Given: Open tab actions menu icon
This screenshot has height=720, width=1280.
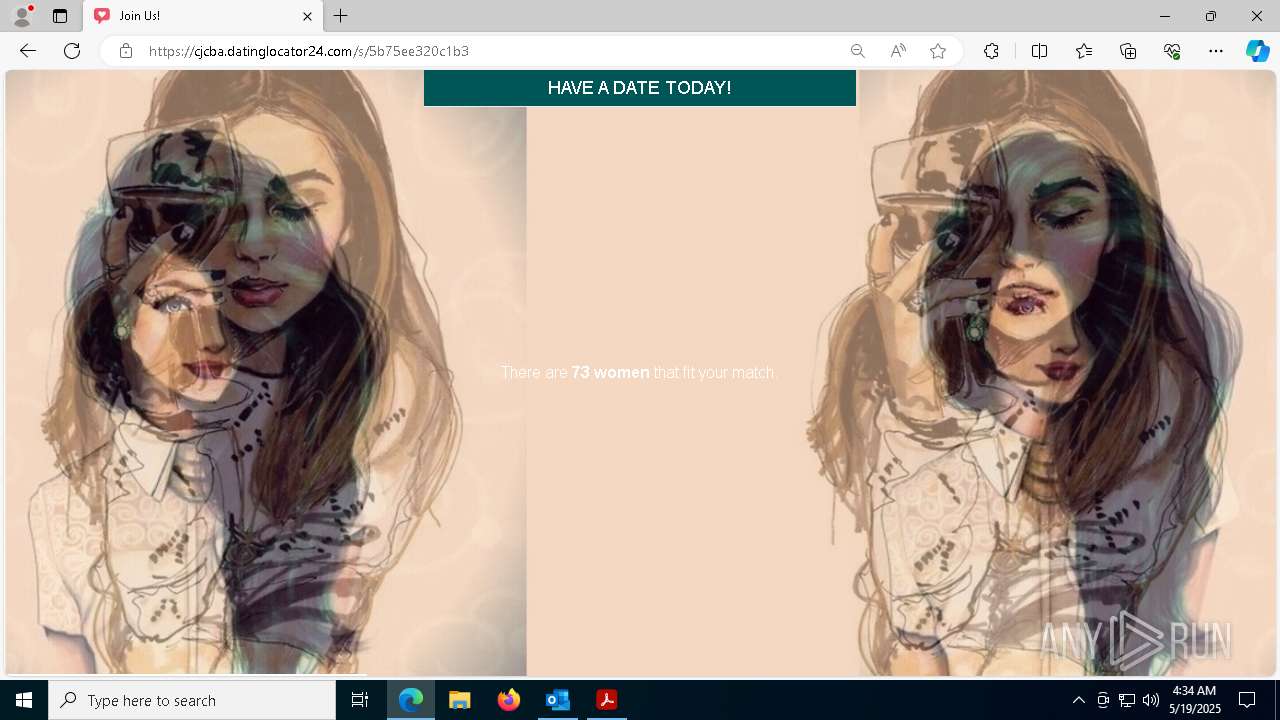Looking at the screenshot, I should [x=60, y=16].
